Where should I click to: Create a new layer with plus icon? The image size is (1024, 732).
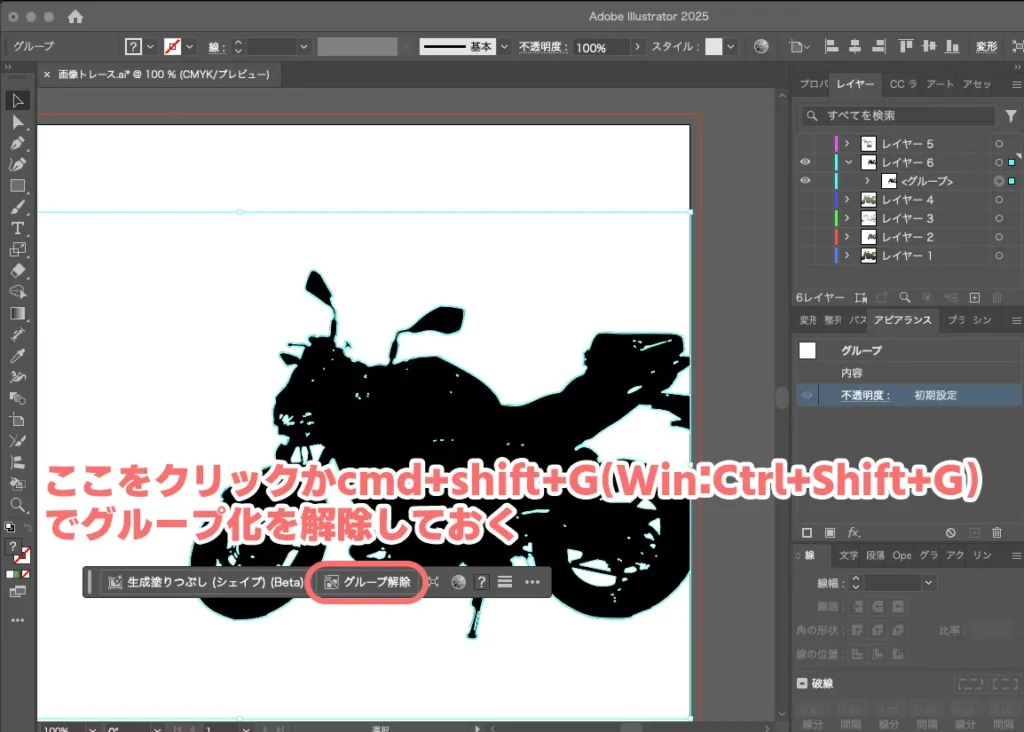(974, 297)
